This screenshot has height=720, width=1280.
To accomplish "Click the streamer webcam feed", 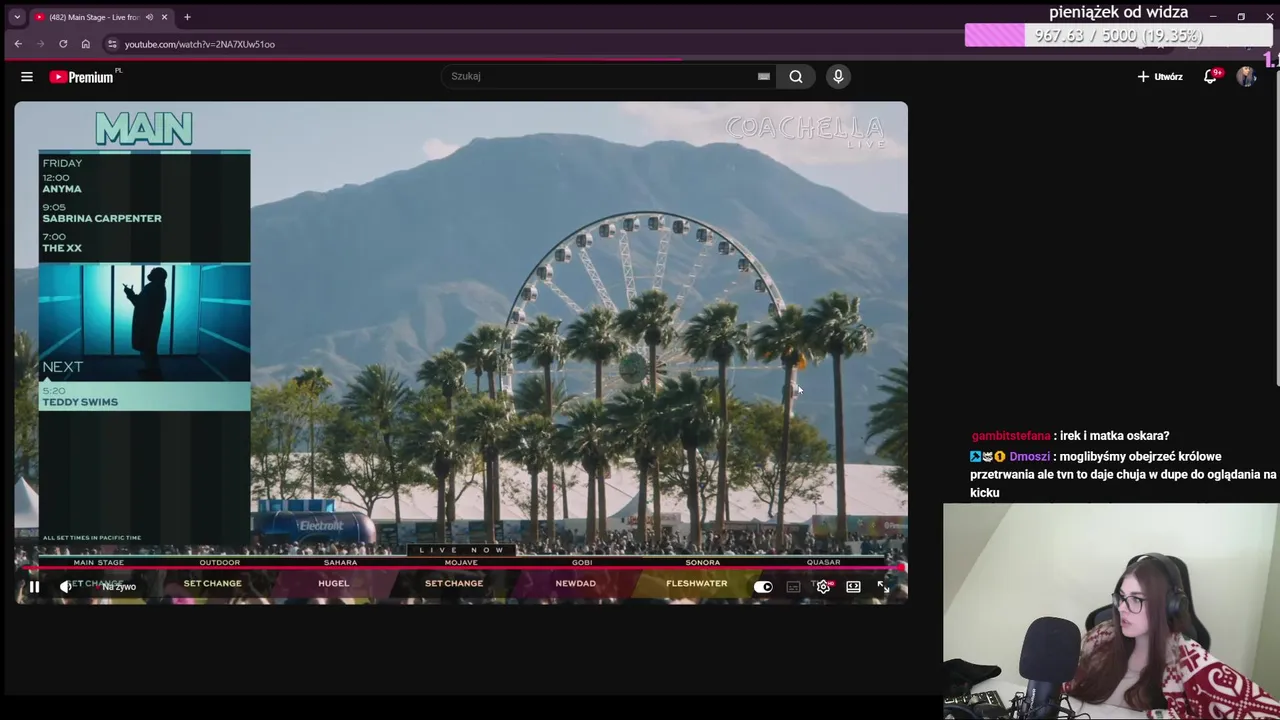I will (x=1111, y=611).
